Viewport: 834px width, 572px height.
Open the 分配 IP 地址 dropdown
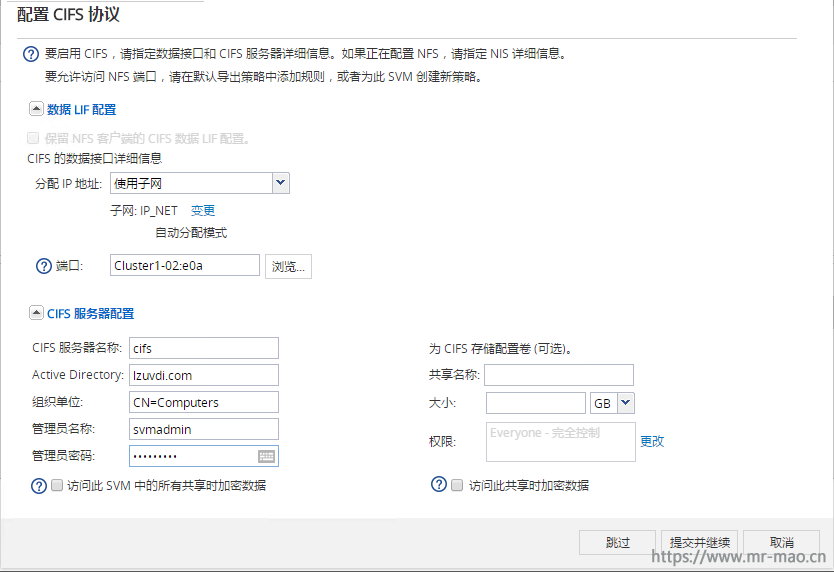tap(281, 183)
